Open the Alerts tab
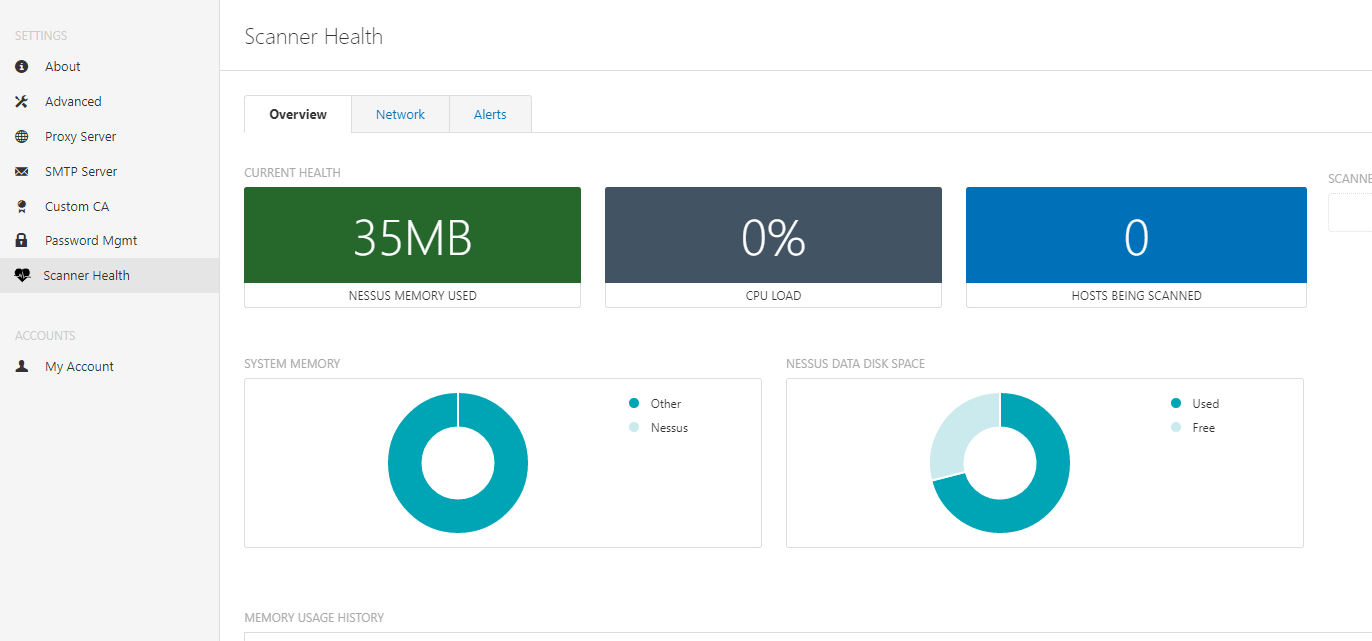1372x641 pixels. [x=490, y=115]
